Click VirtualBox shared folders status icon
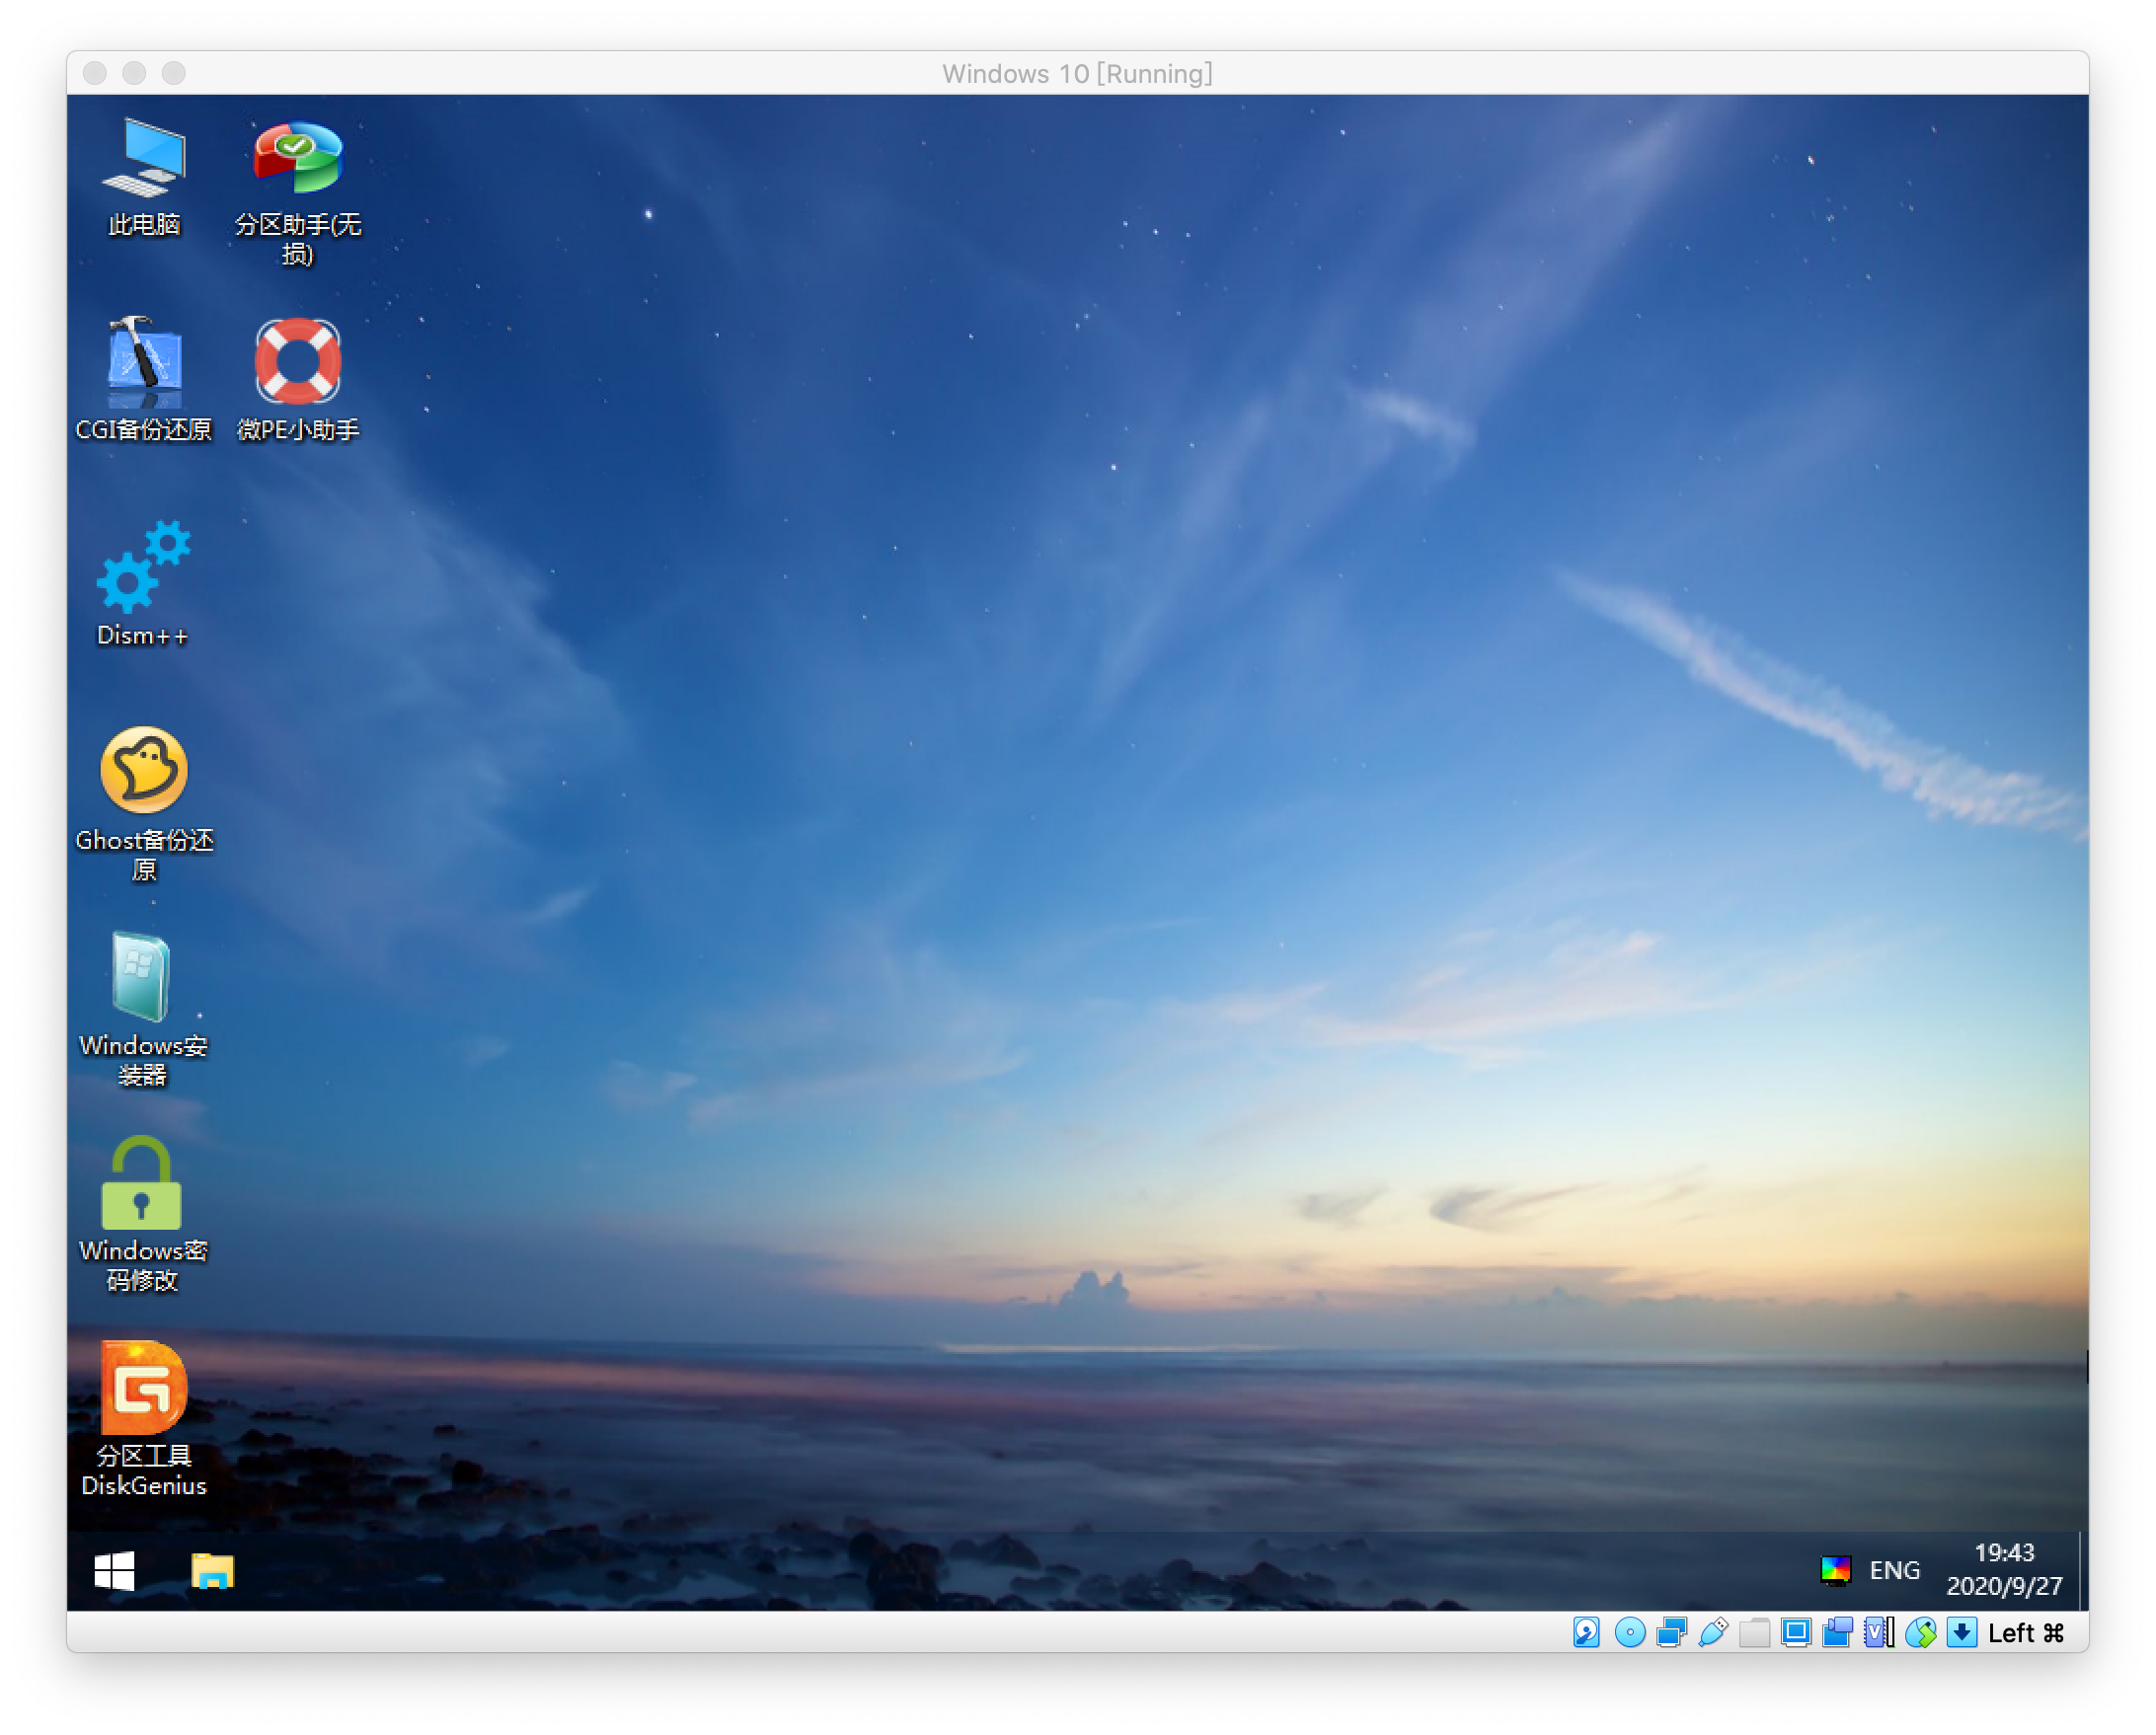2156x1735 pixels. [1755, 1633]
